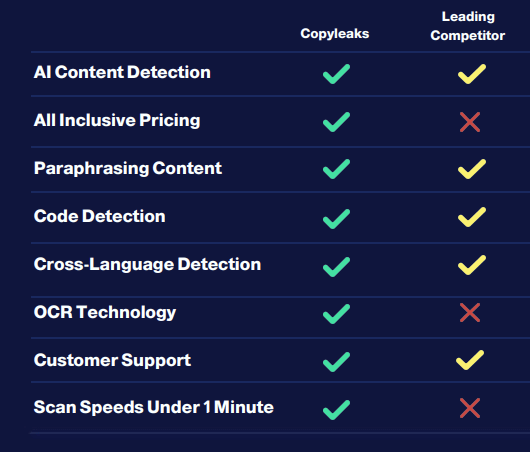The width and height of the screenshot is (530, 452).
Task: Click the red X for OCR Technology
Action: [470, 313]
